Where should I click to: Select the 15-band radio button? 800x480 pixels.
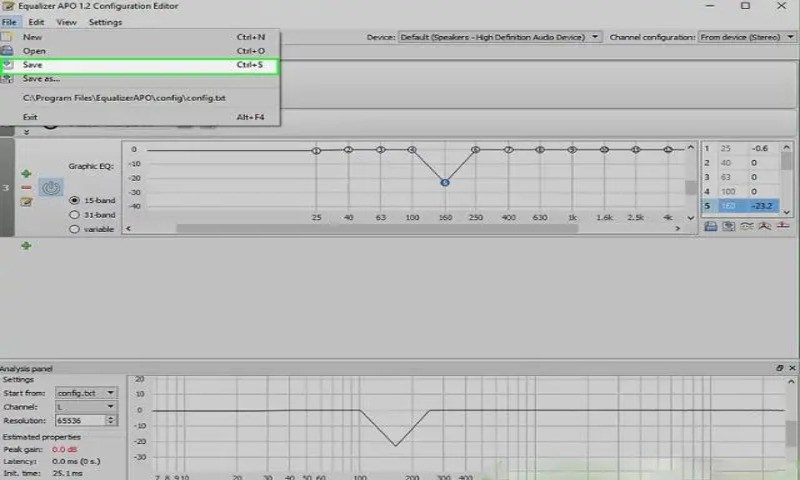point(74,200)
